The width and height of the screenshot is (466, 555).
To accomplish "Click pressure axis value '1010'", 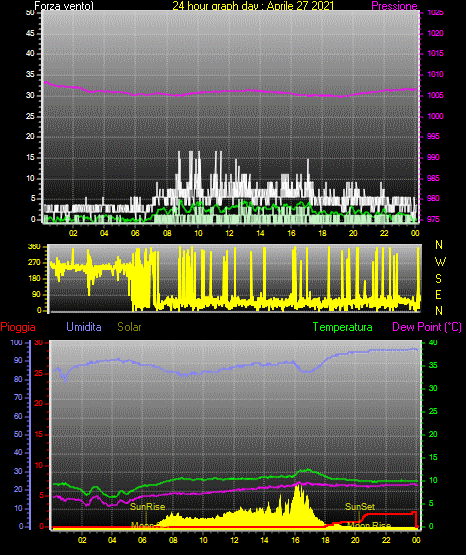I will click(x=435, y=74).
